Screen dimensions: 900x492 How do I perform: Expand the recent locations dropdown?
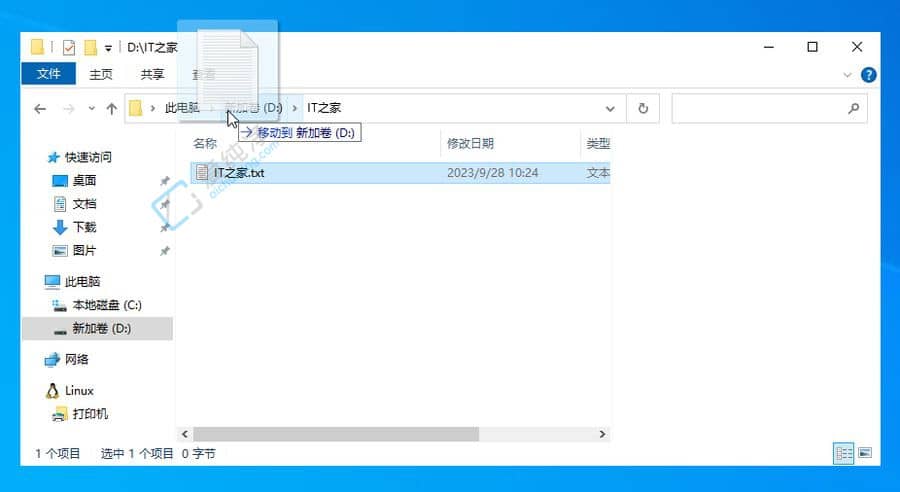click(x=91, y=108)
